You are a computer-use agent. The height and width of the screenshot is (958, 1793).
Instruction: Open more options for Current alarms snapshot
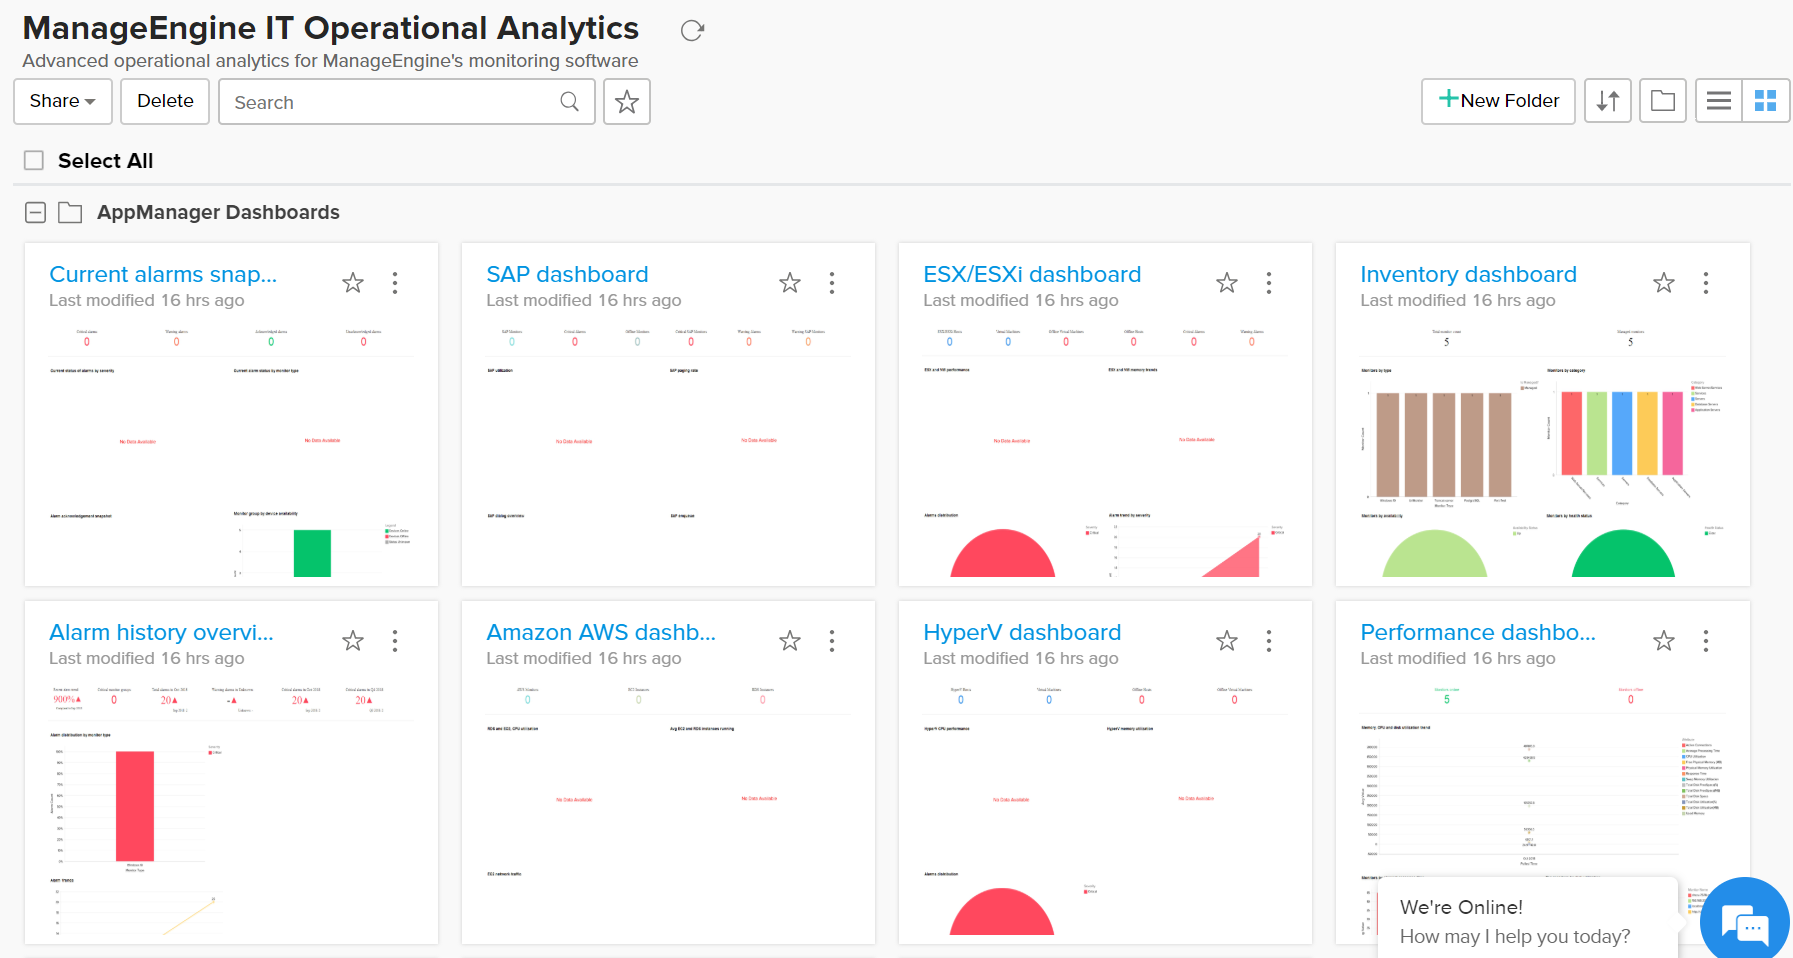click(x=395, y=283)
